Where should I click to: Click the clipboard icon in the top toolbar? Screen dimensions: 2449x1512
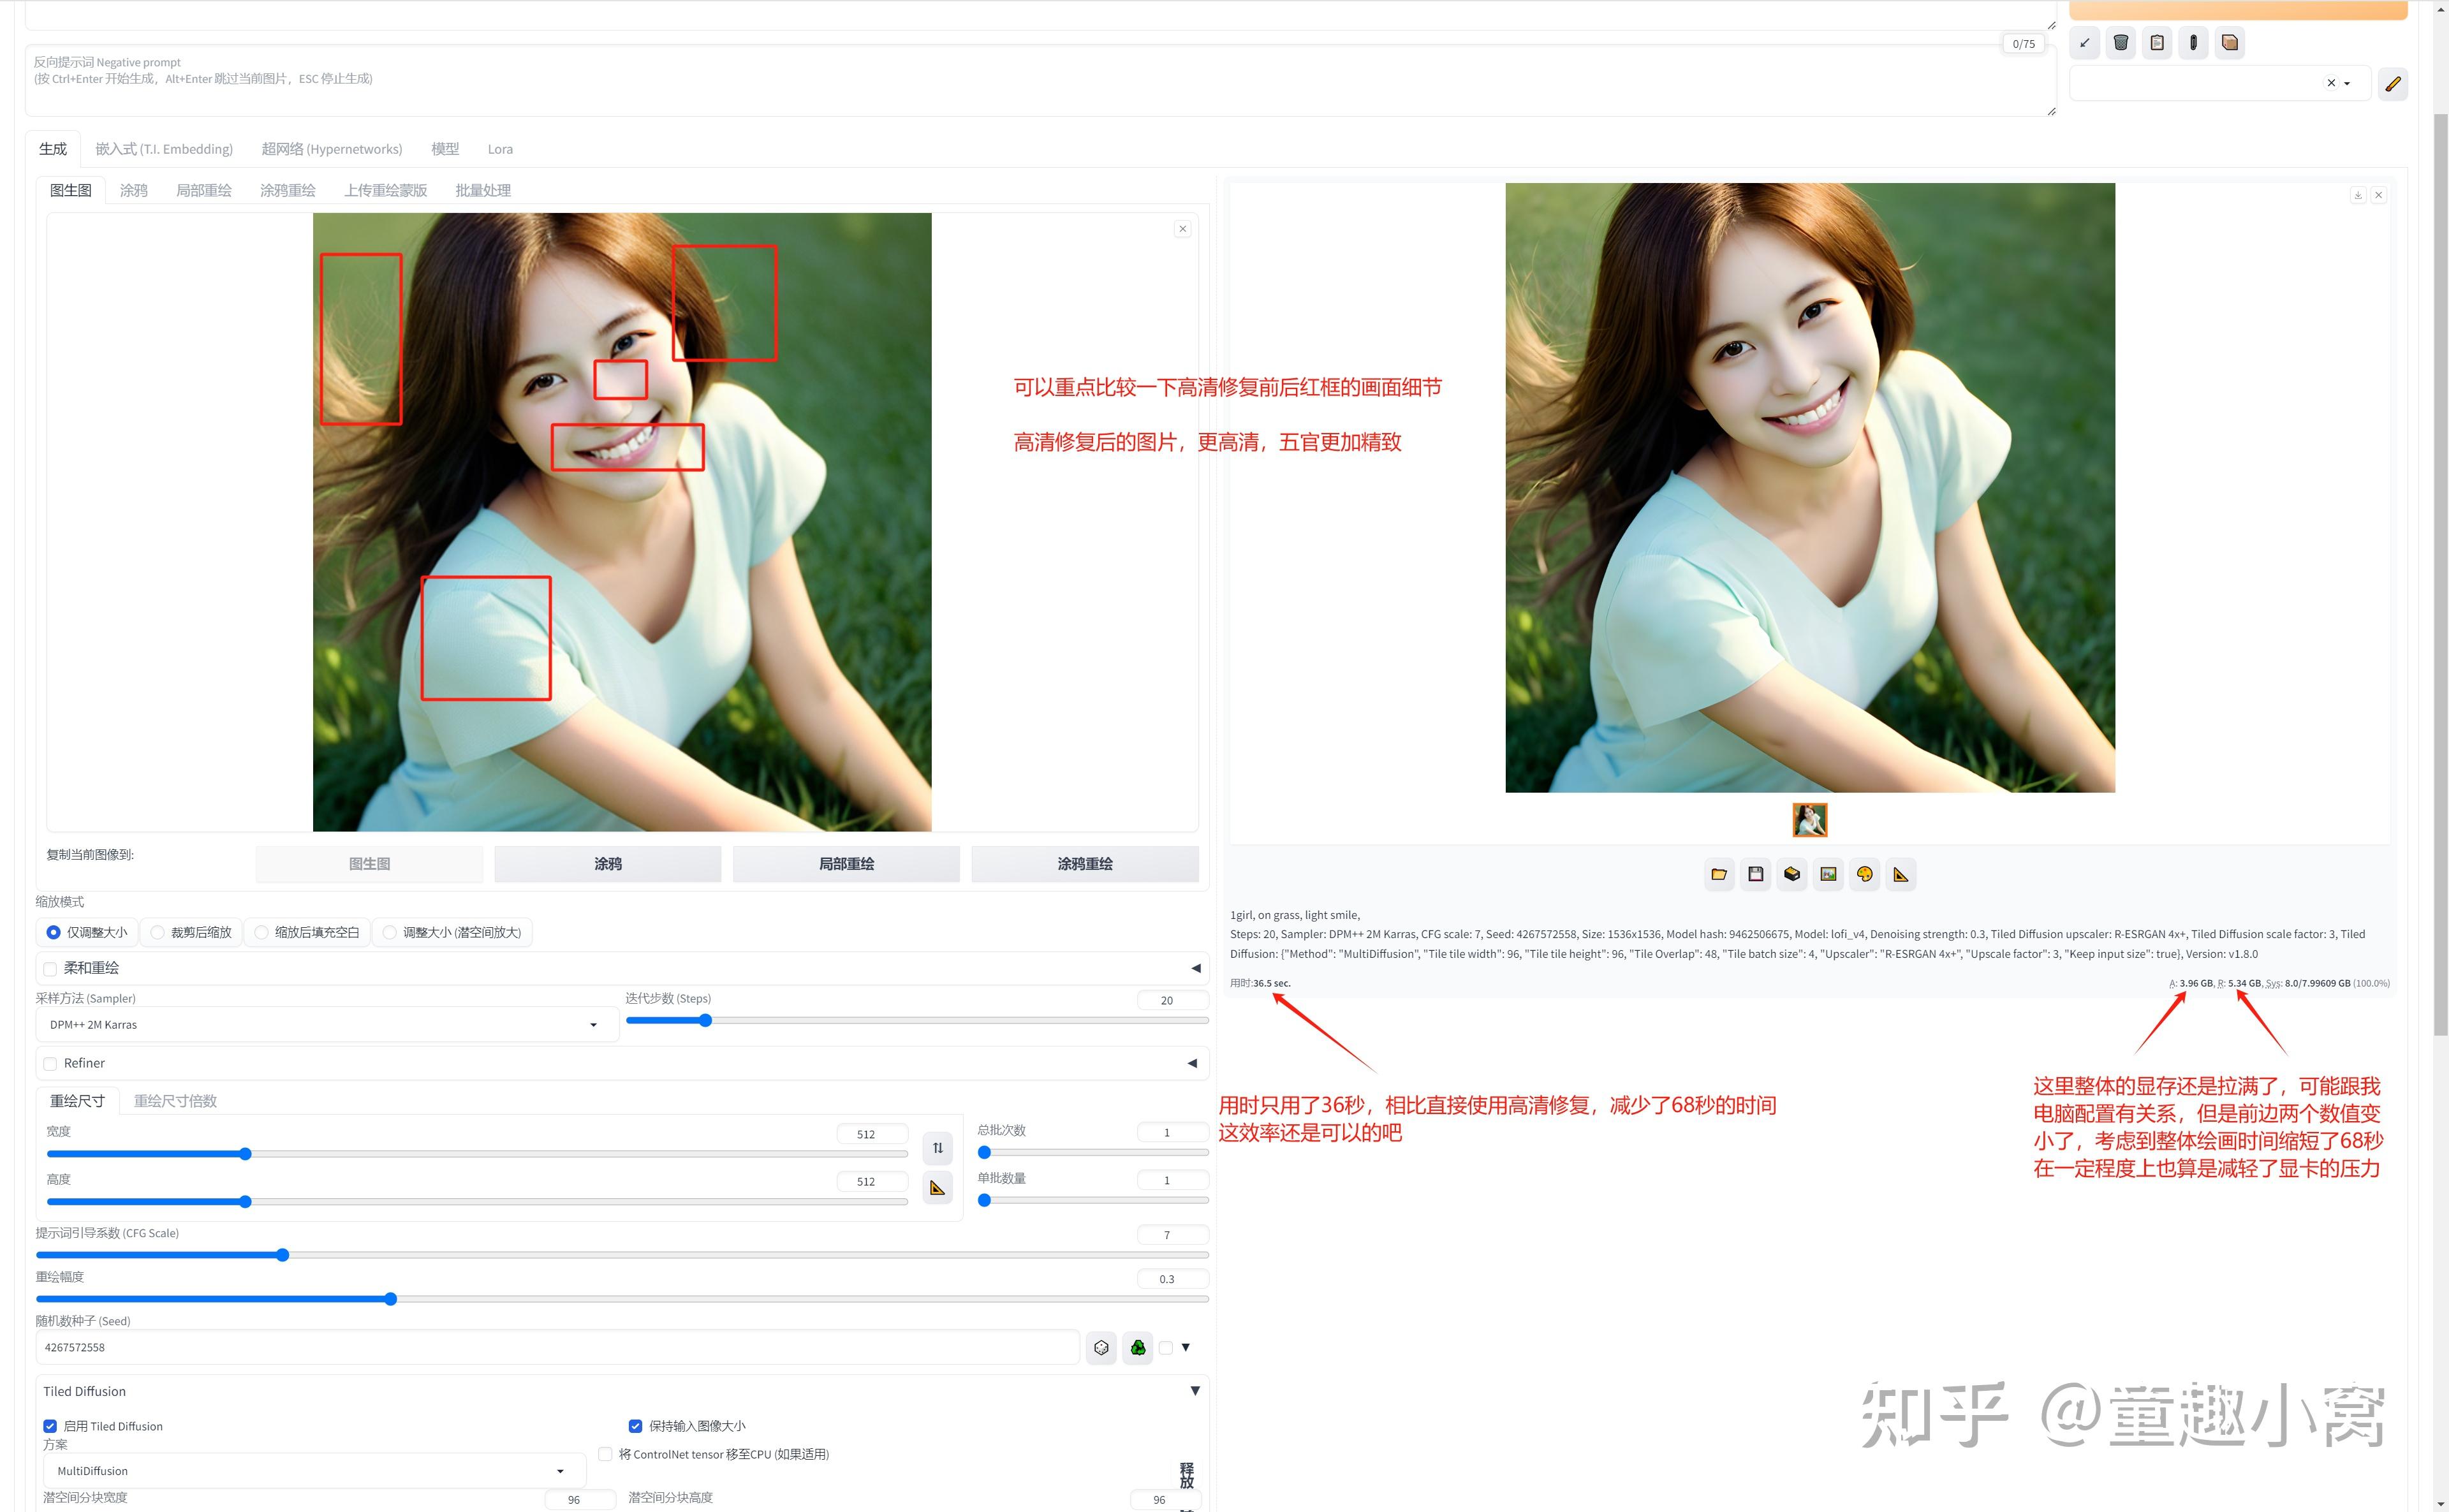[2156, 42]
